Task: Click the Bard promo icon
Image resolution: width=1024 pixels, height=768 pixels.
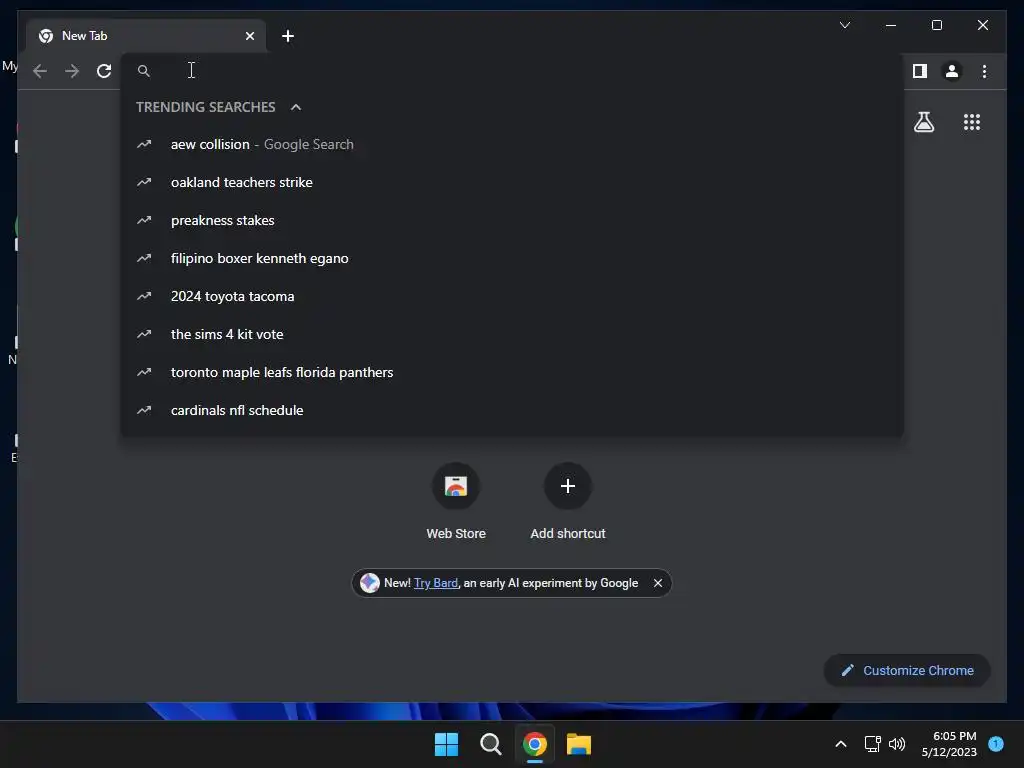Action: [x=370, y=583]
